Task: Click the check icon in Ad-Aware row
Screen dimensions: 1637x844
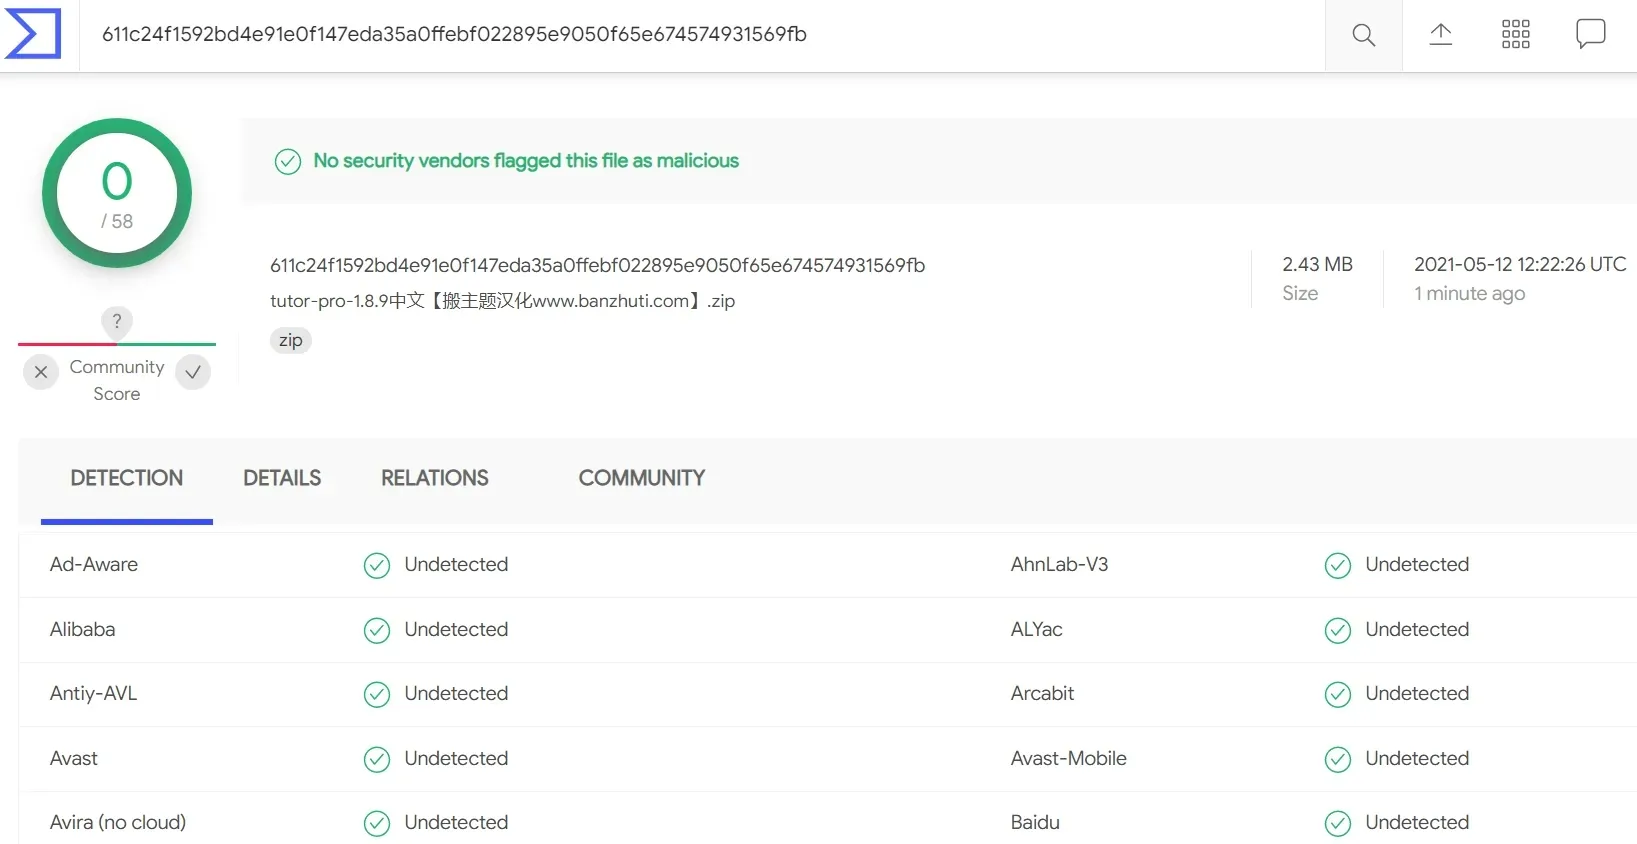Action: [377, 566]
